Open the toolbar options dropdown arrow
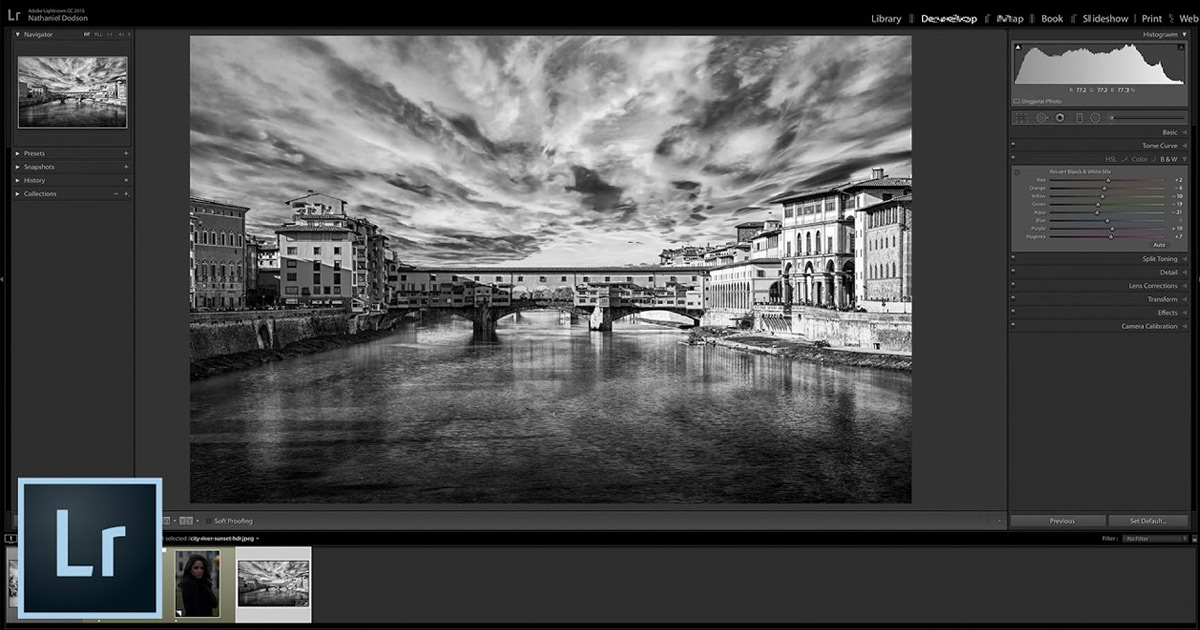This screenshot has height=630, width=1200. click(998, 521)
